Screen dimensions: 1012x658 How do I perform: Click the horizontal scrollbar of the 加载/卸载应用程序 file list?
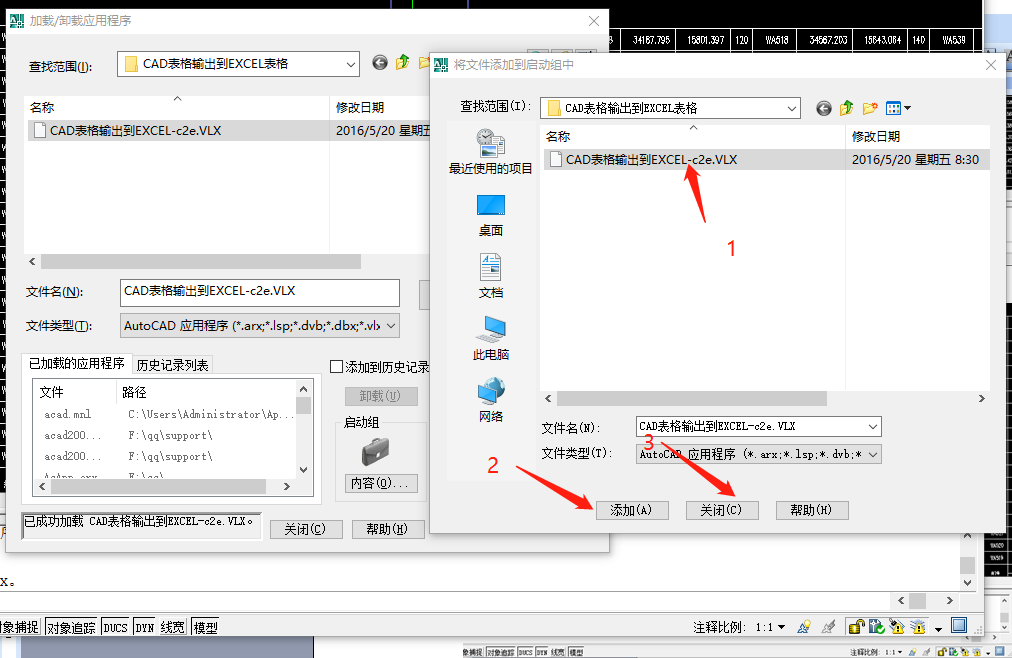[x=201, y=261]
